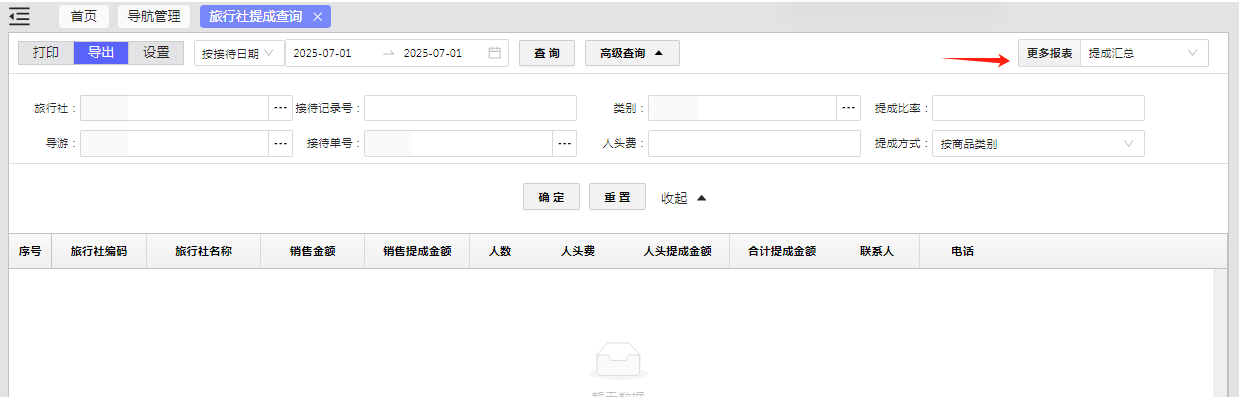Switch to 首页 tab
This screenshot has width=1239, height=397.
pos(84,16)
